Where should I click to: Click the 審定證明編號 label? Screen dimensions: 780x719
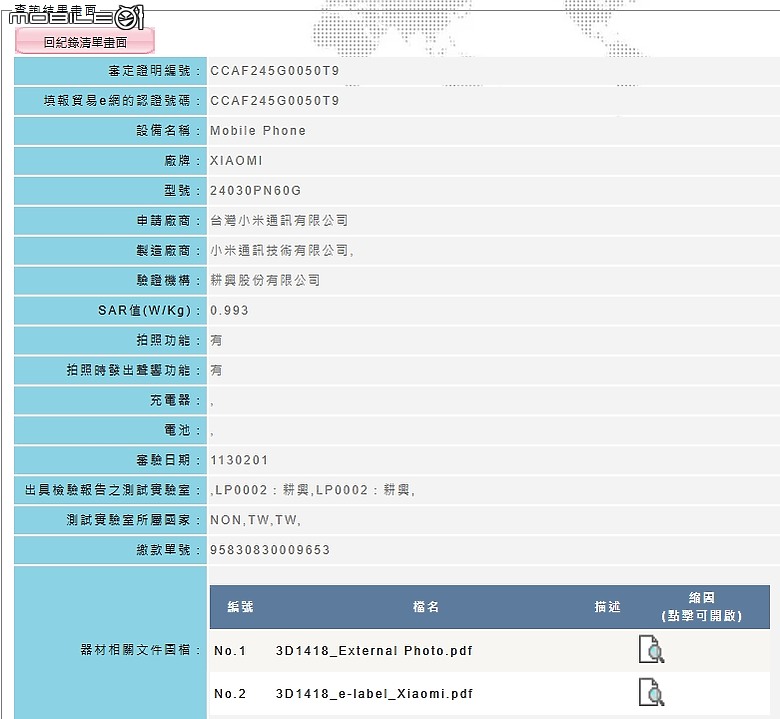(154, 71)
